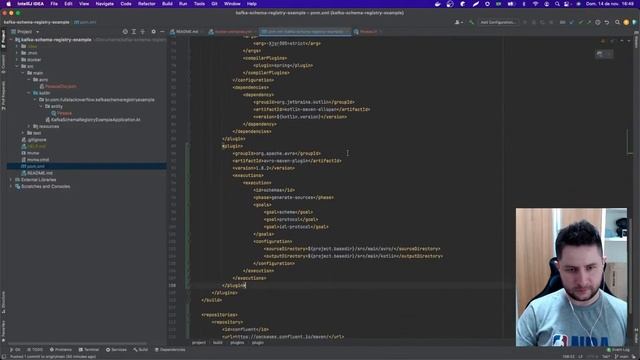Screen dimensions: 640x360
Task: Open the Apple menu
Action: (8, 4)
